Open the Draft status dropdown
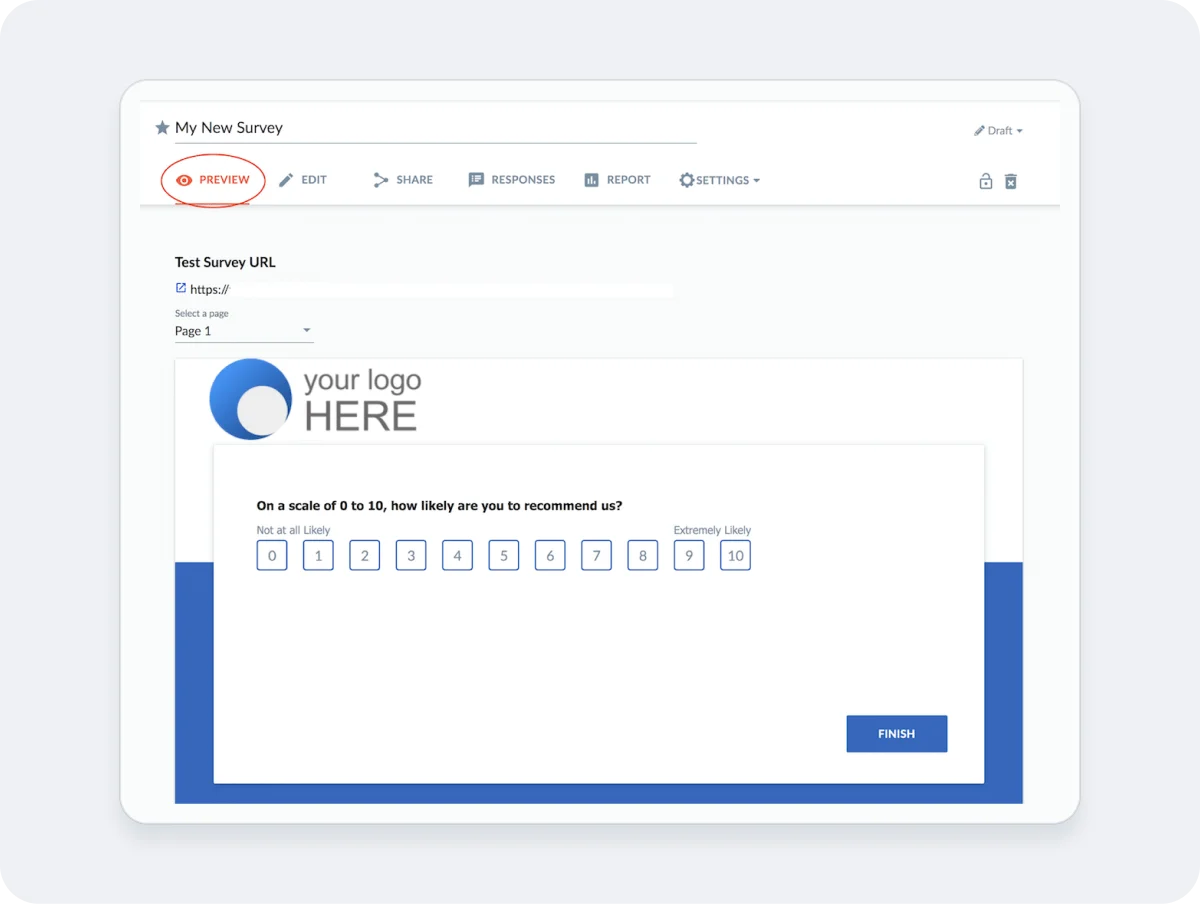 (x=998, y=130)
